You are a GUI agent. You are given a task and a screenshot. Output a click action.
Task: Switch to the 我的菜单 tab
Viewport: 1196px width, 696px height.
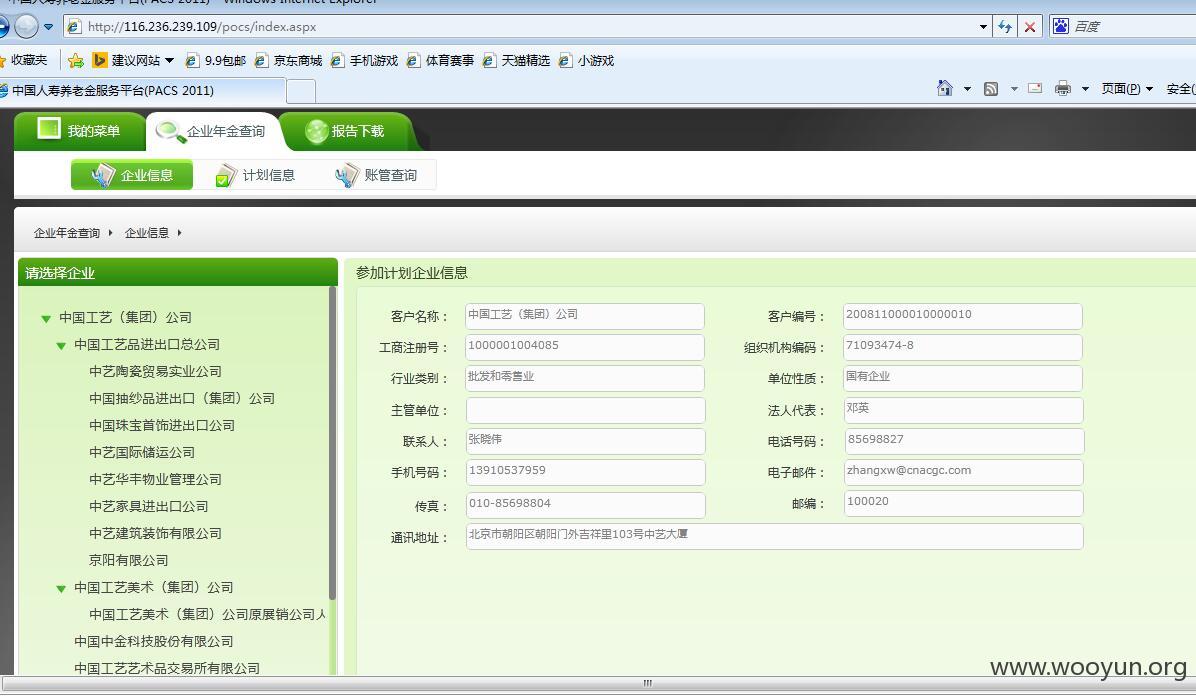coord(79,130)
